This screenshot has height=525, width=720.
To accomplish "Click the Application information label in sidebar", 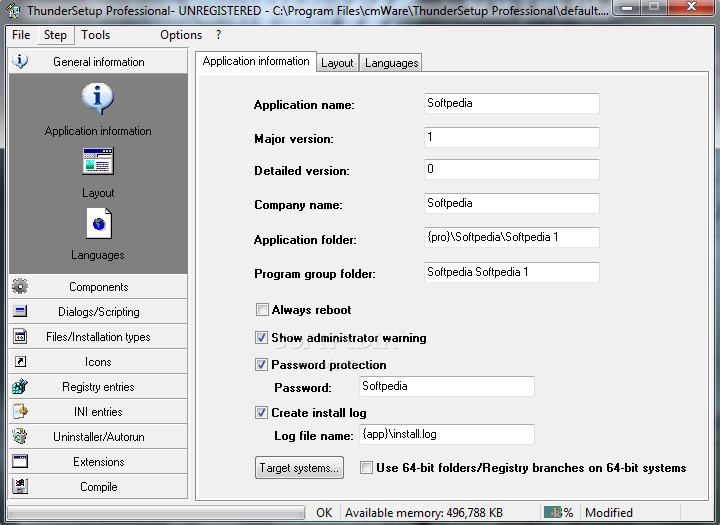I will (98, 131).
